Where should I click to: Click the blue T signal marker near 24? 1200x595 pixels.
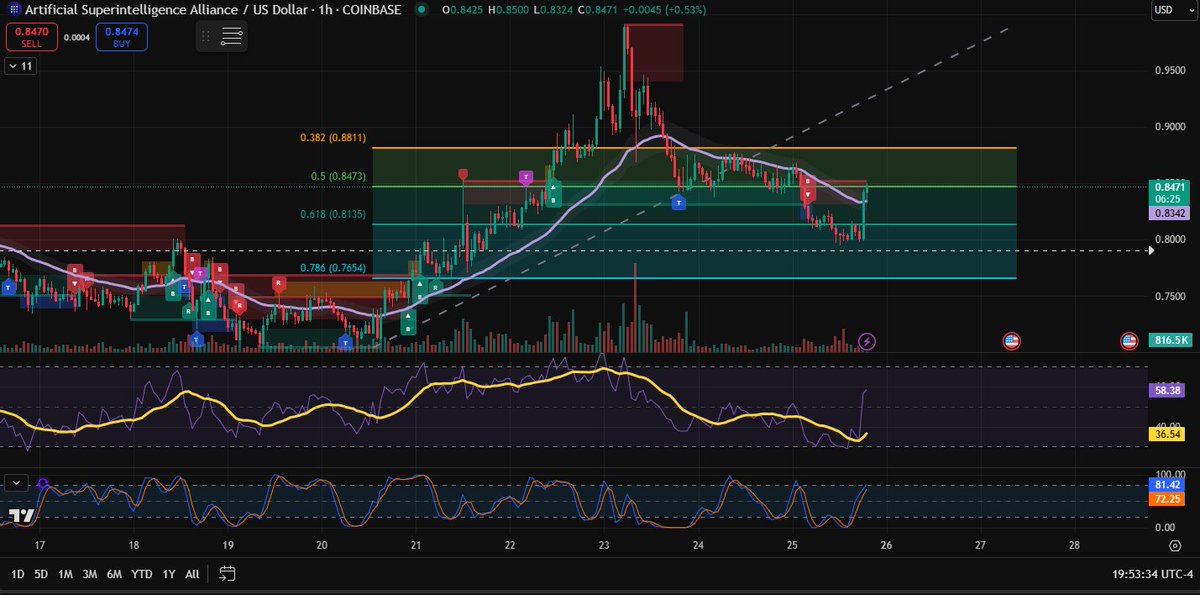point(678,202)
